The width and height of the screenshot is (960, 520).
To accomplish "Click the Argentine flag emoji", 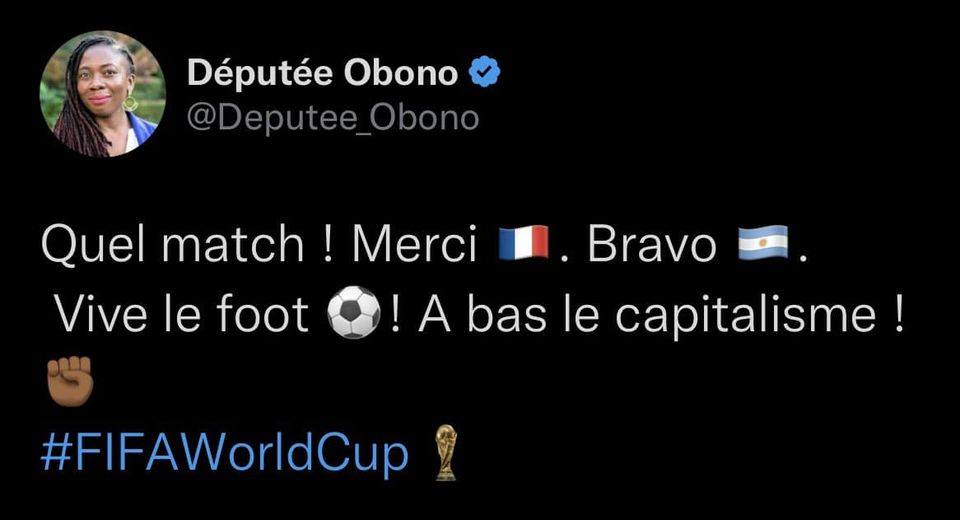I will pyautogui.click(x=762, y=245).
